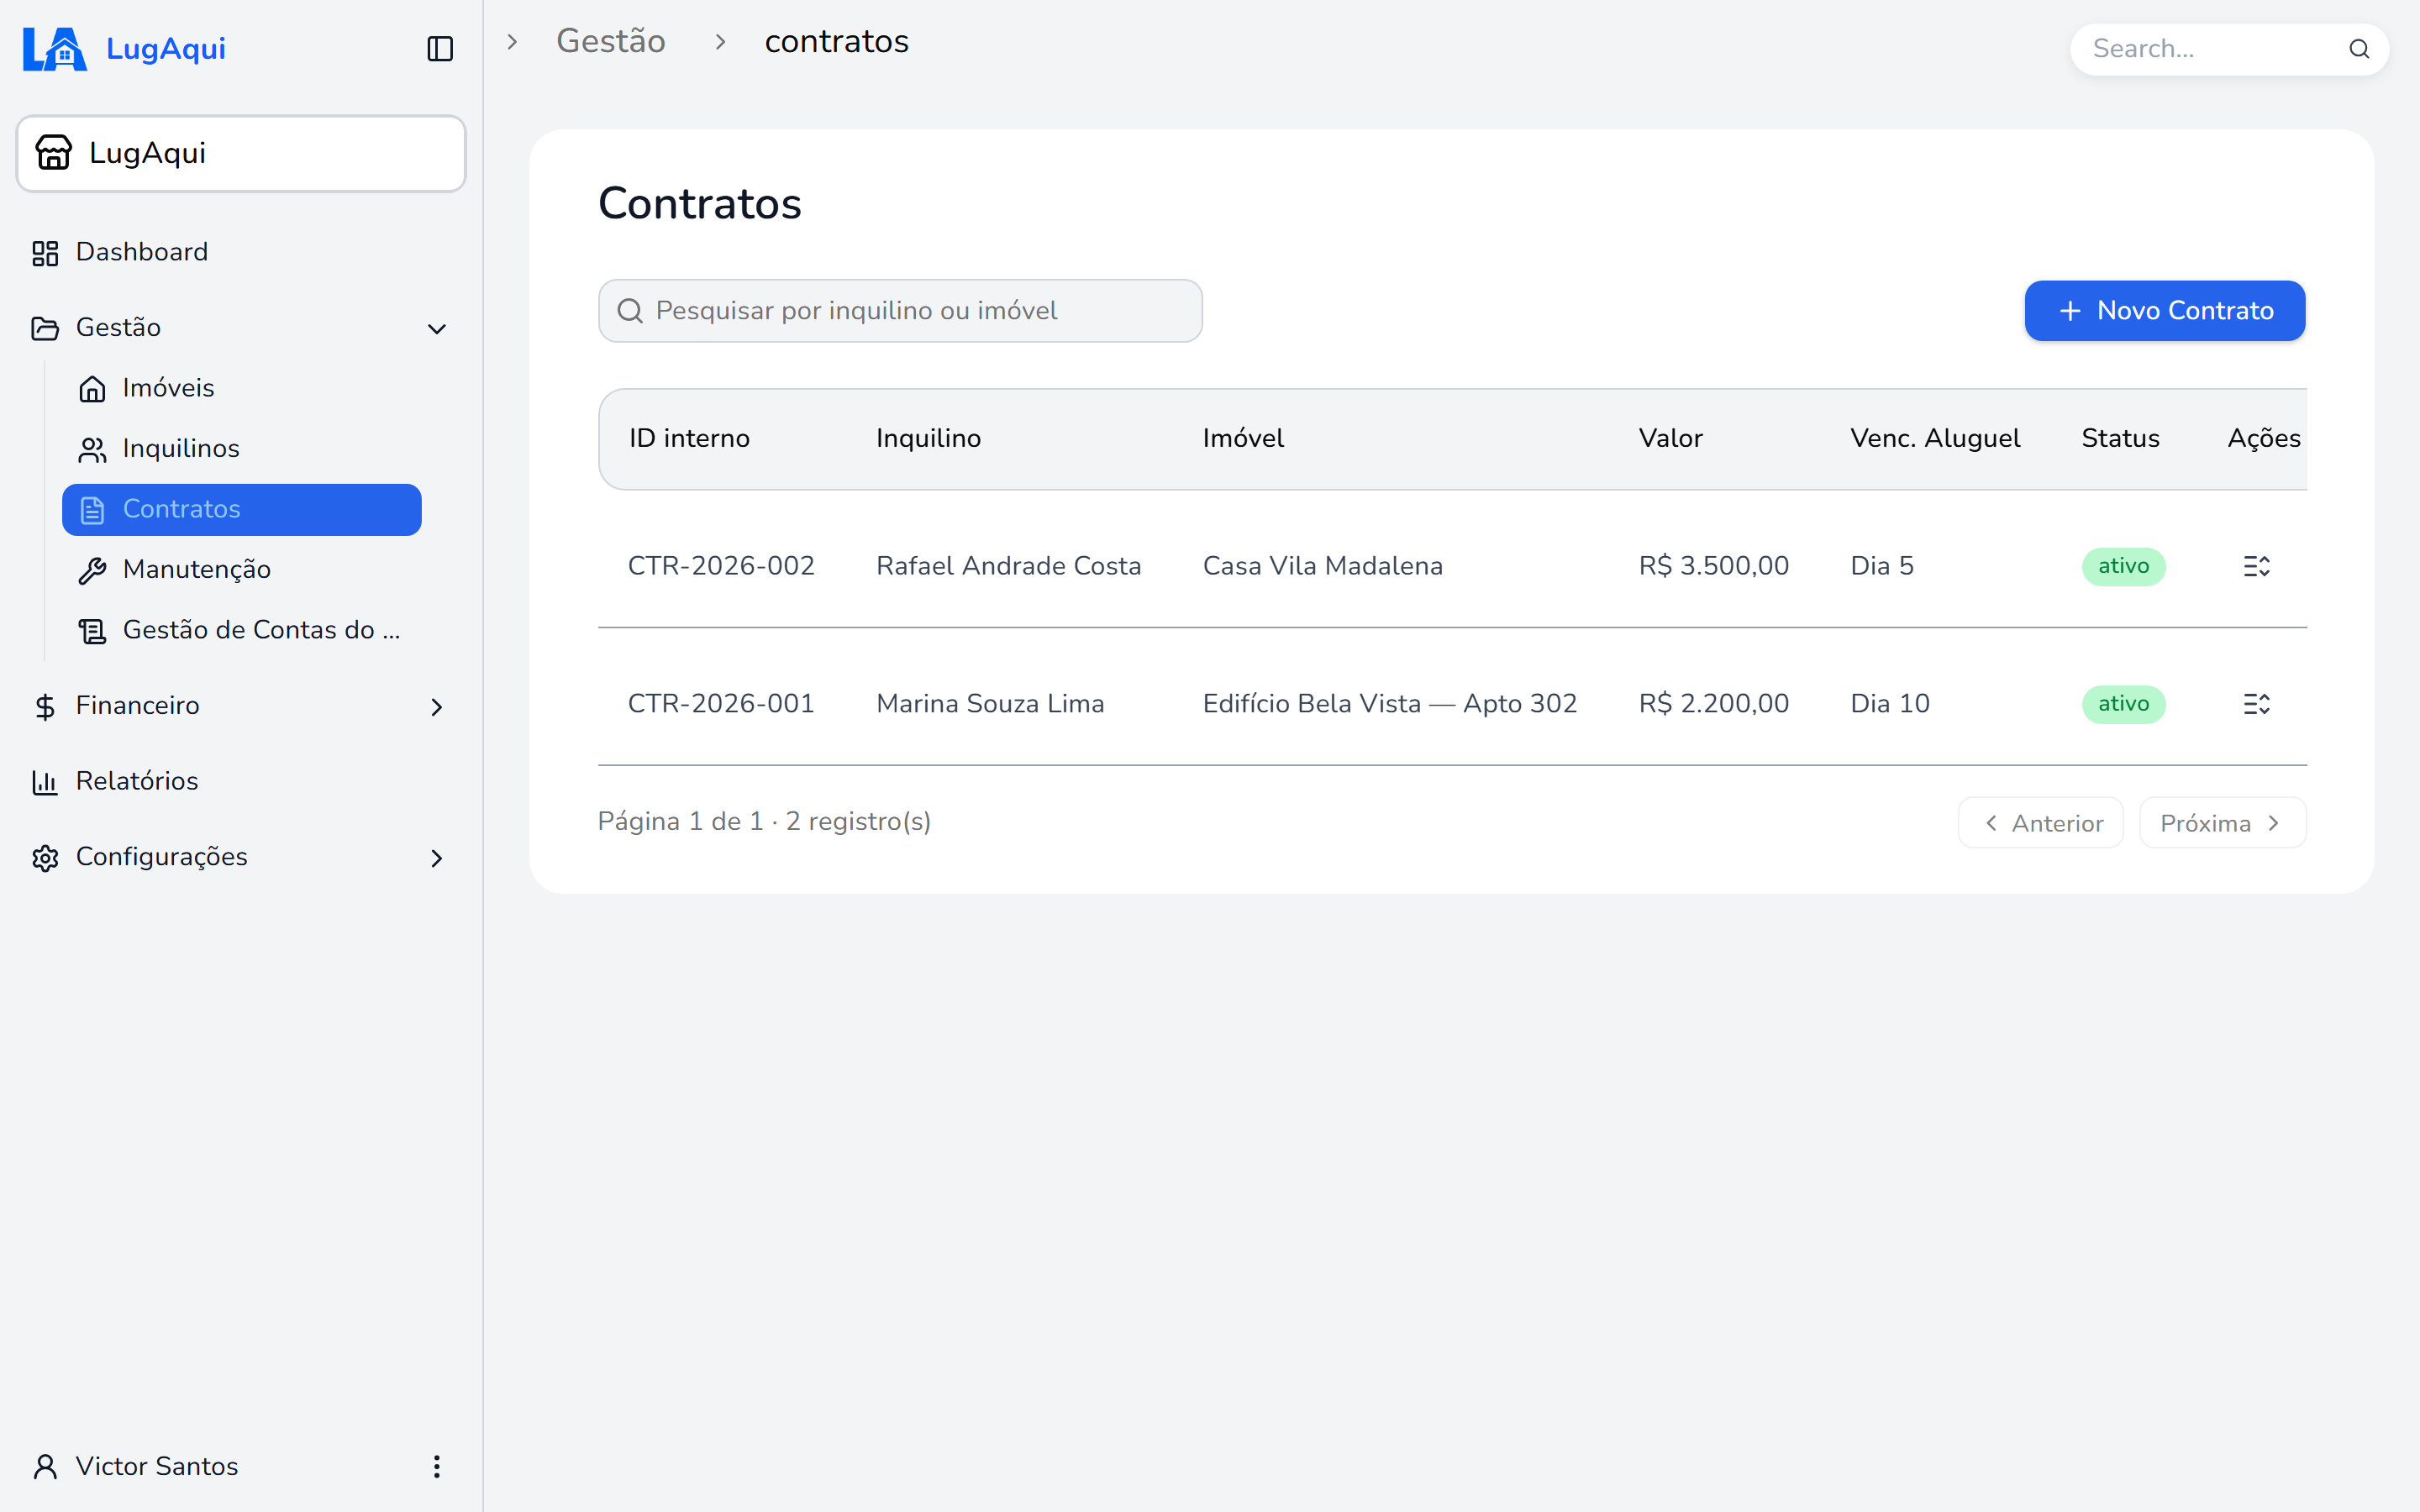Click Casa Vila Madalena cell

pos(1322,566)
